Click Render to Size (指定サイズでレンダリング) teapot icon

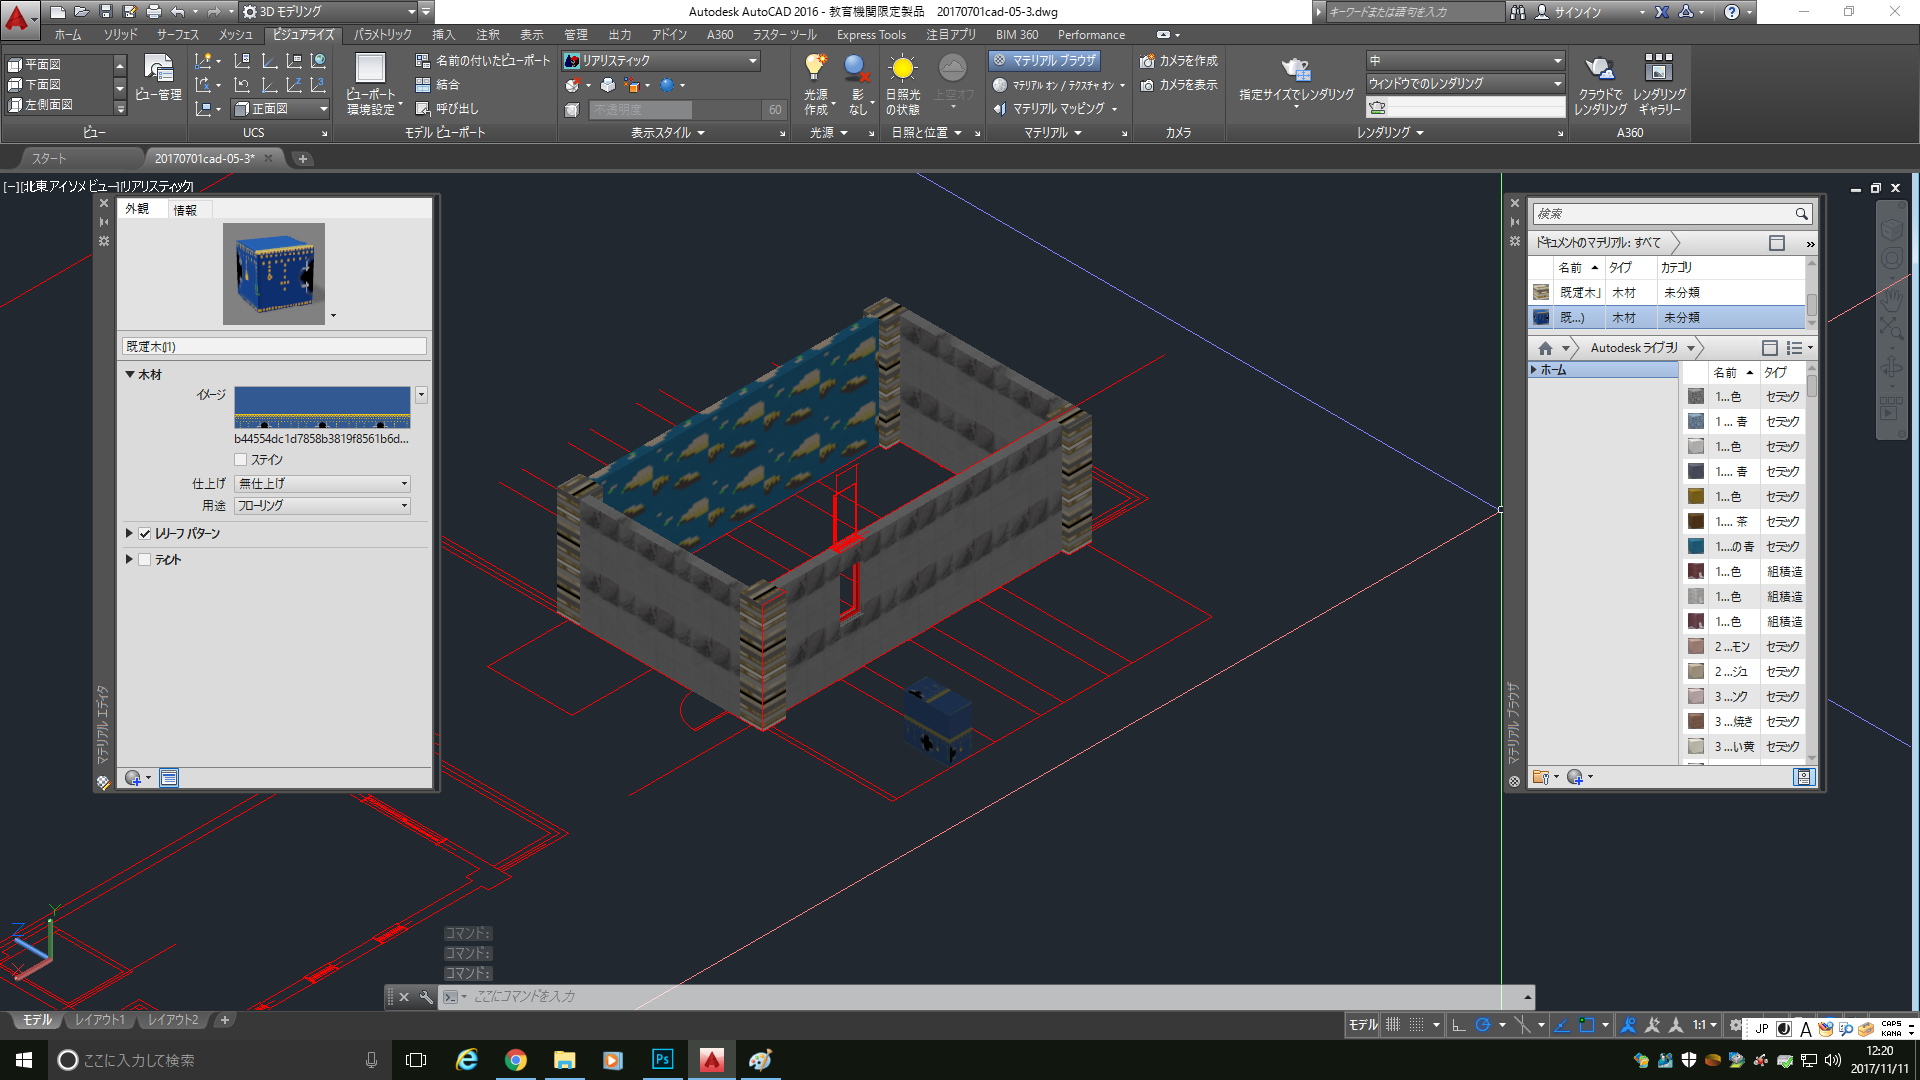click(x=1296, y=69)
